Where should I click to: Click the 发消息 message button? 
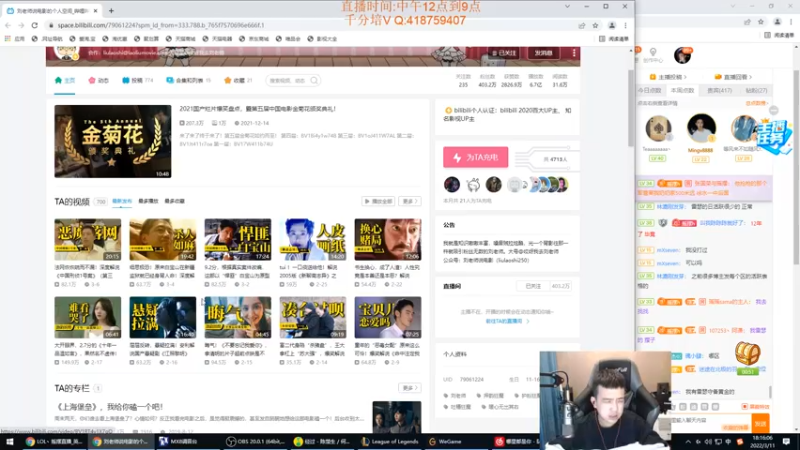pos(543,53)
